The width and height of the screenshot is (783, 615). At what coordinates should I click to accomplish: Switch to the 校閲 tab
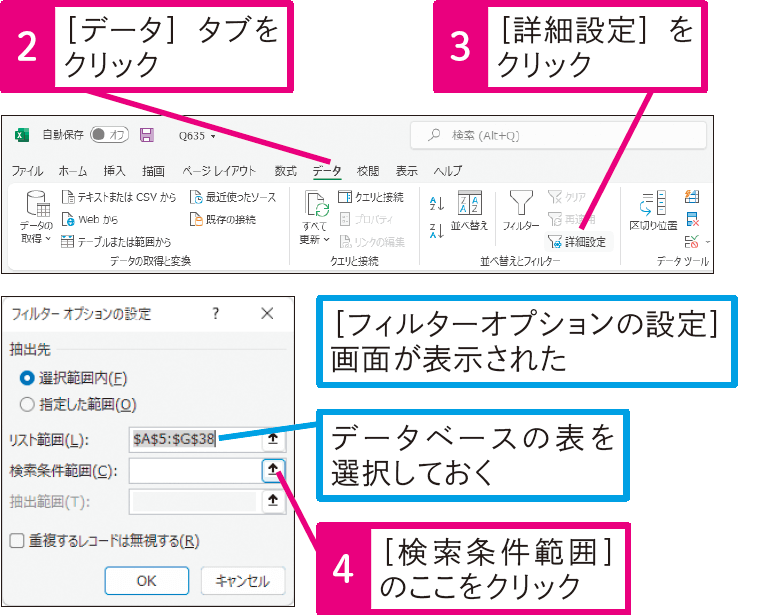point(368,171)
